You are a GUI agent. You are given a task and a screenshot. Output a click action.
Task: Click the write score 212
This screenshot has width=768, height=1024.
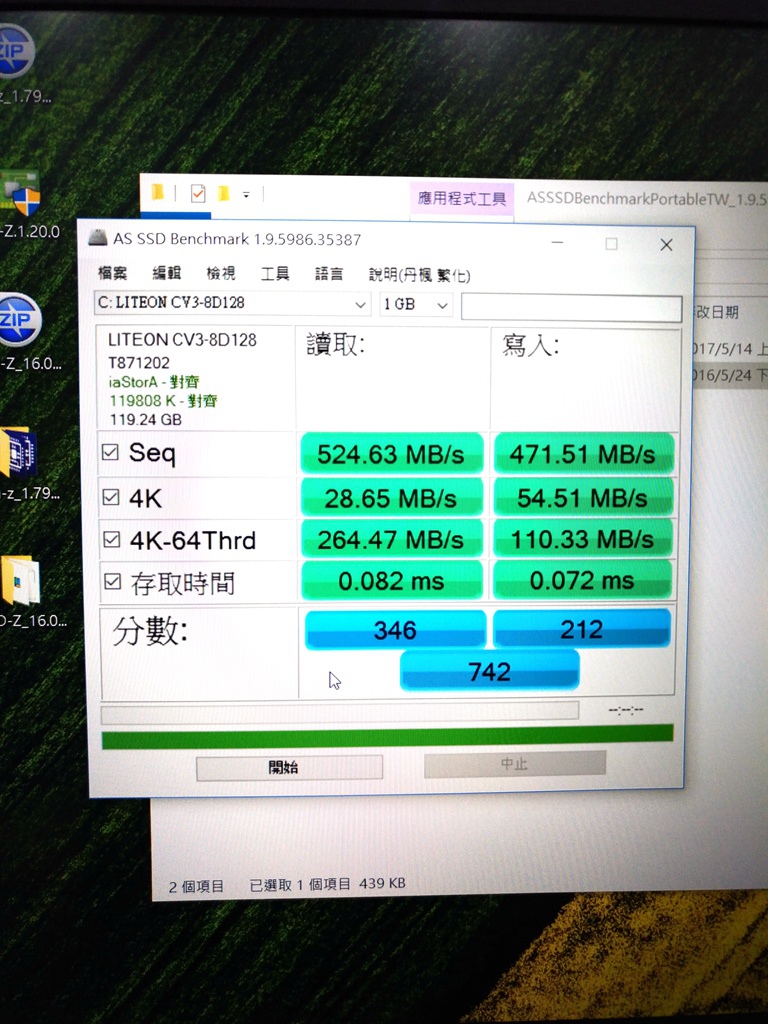coord(582,629)
